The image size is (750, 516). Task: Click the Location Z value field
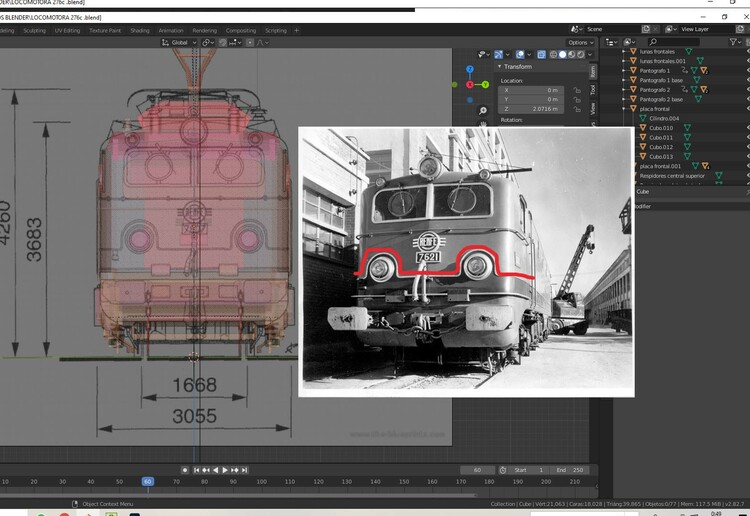[532, 108]
